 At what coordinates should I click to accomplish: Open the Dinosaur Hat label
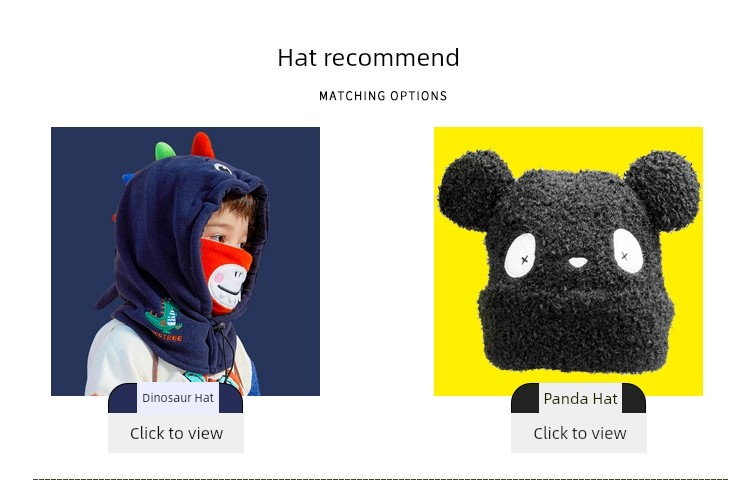coord(177,398)
